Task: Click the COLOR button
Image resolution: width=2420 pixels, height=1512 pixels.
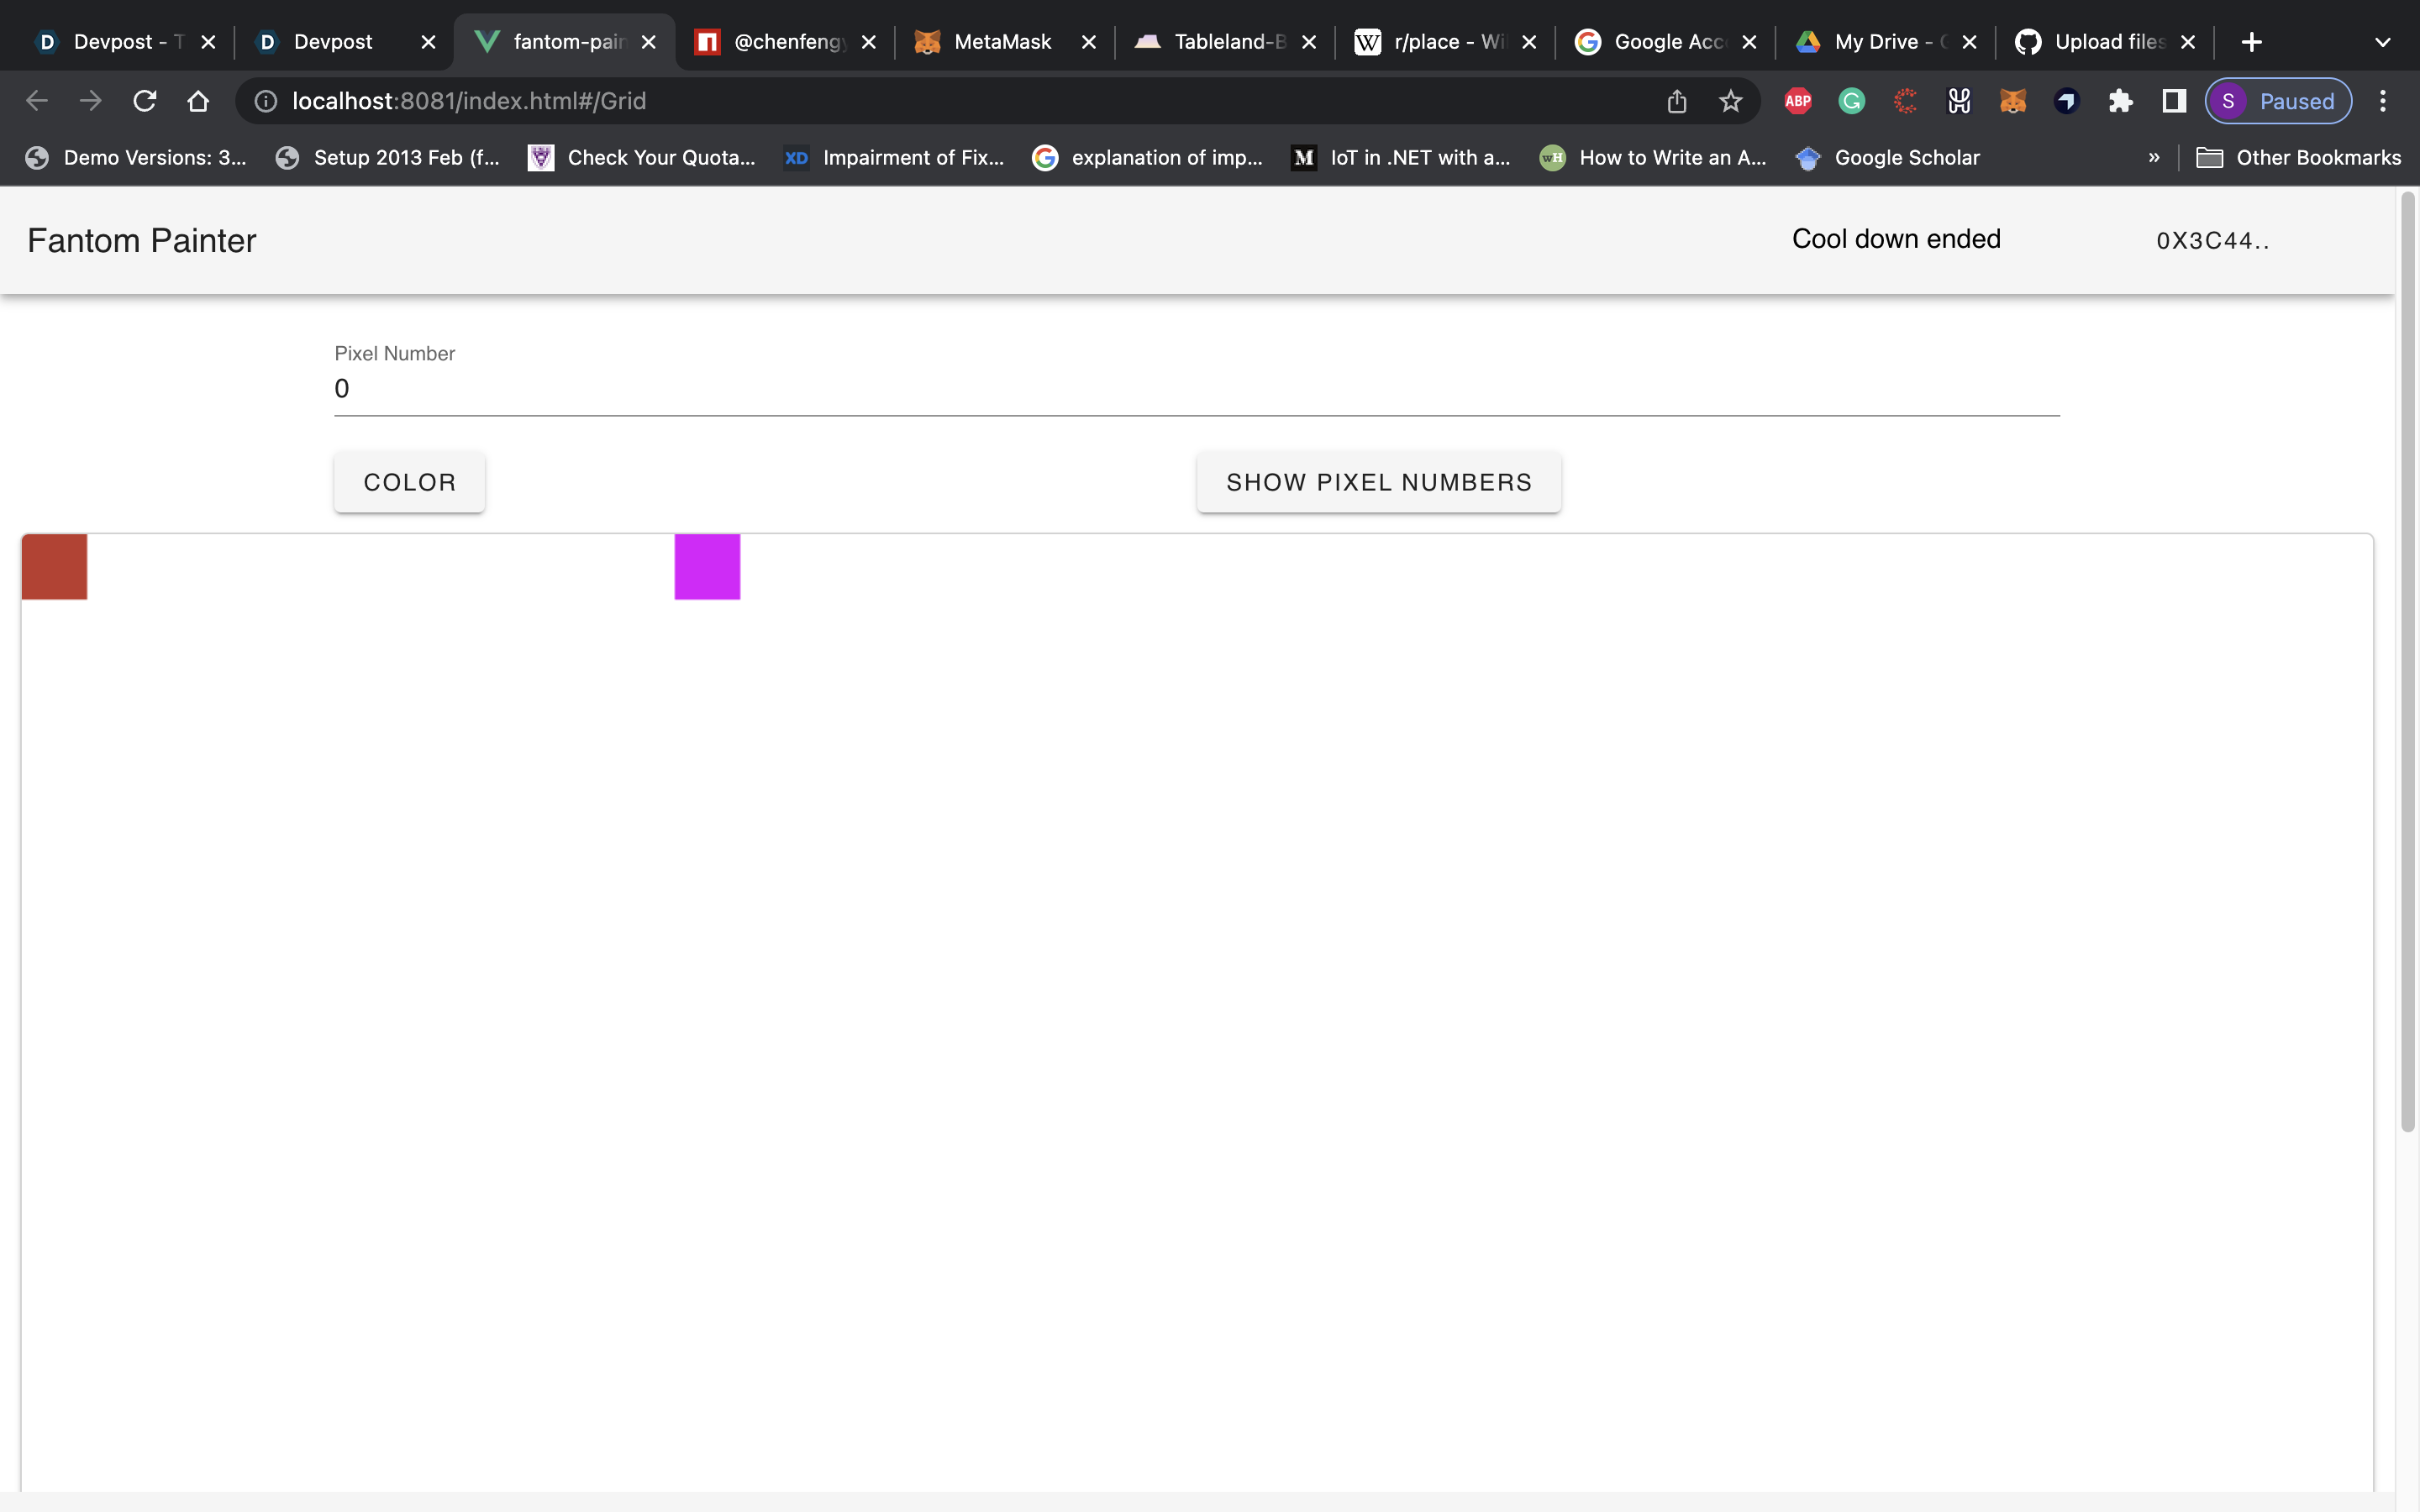Action: (x=409, y=482)
